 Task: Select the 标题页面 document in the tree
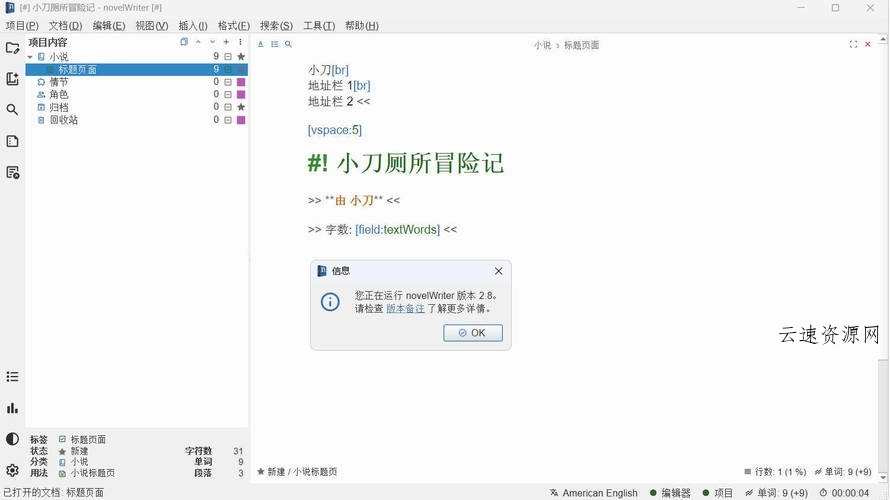pyautogui.click(x=136, y=69)
